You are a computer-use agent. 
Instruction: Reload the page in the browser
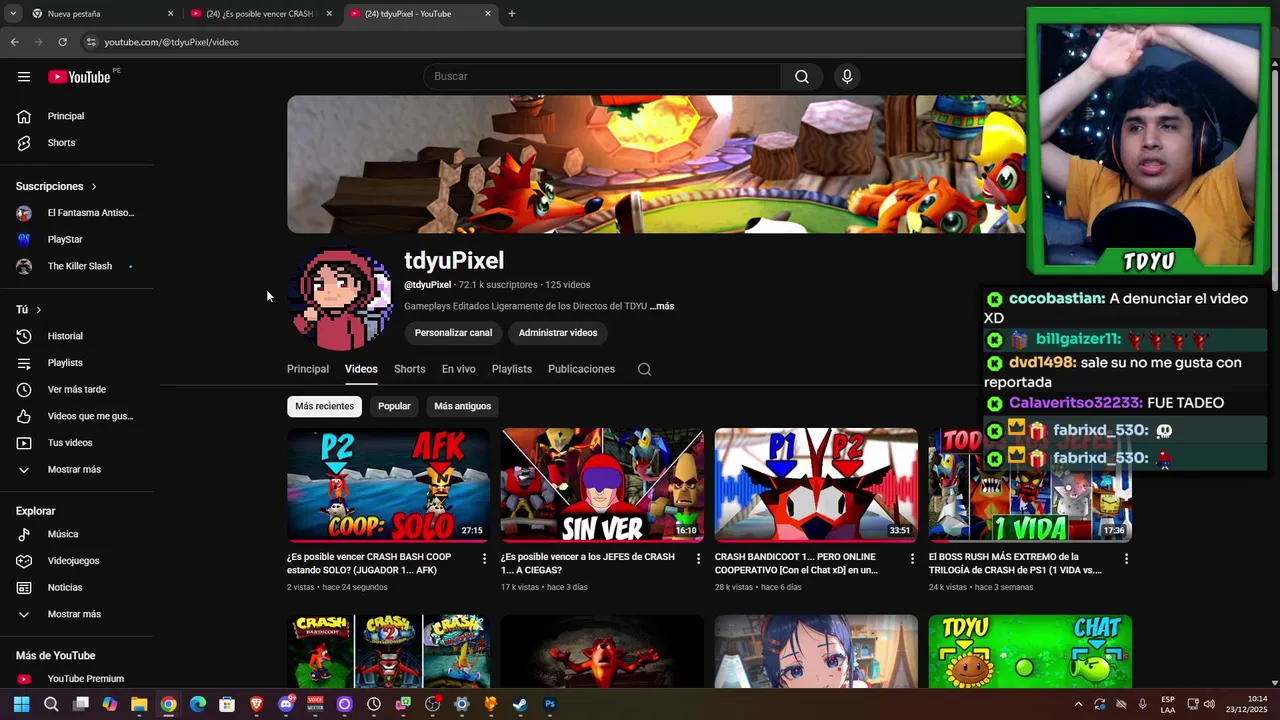62,42
